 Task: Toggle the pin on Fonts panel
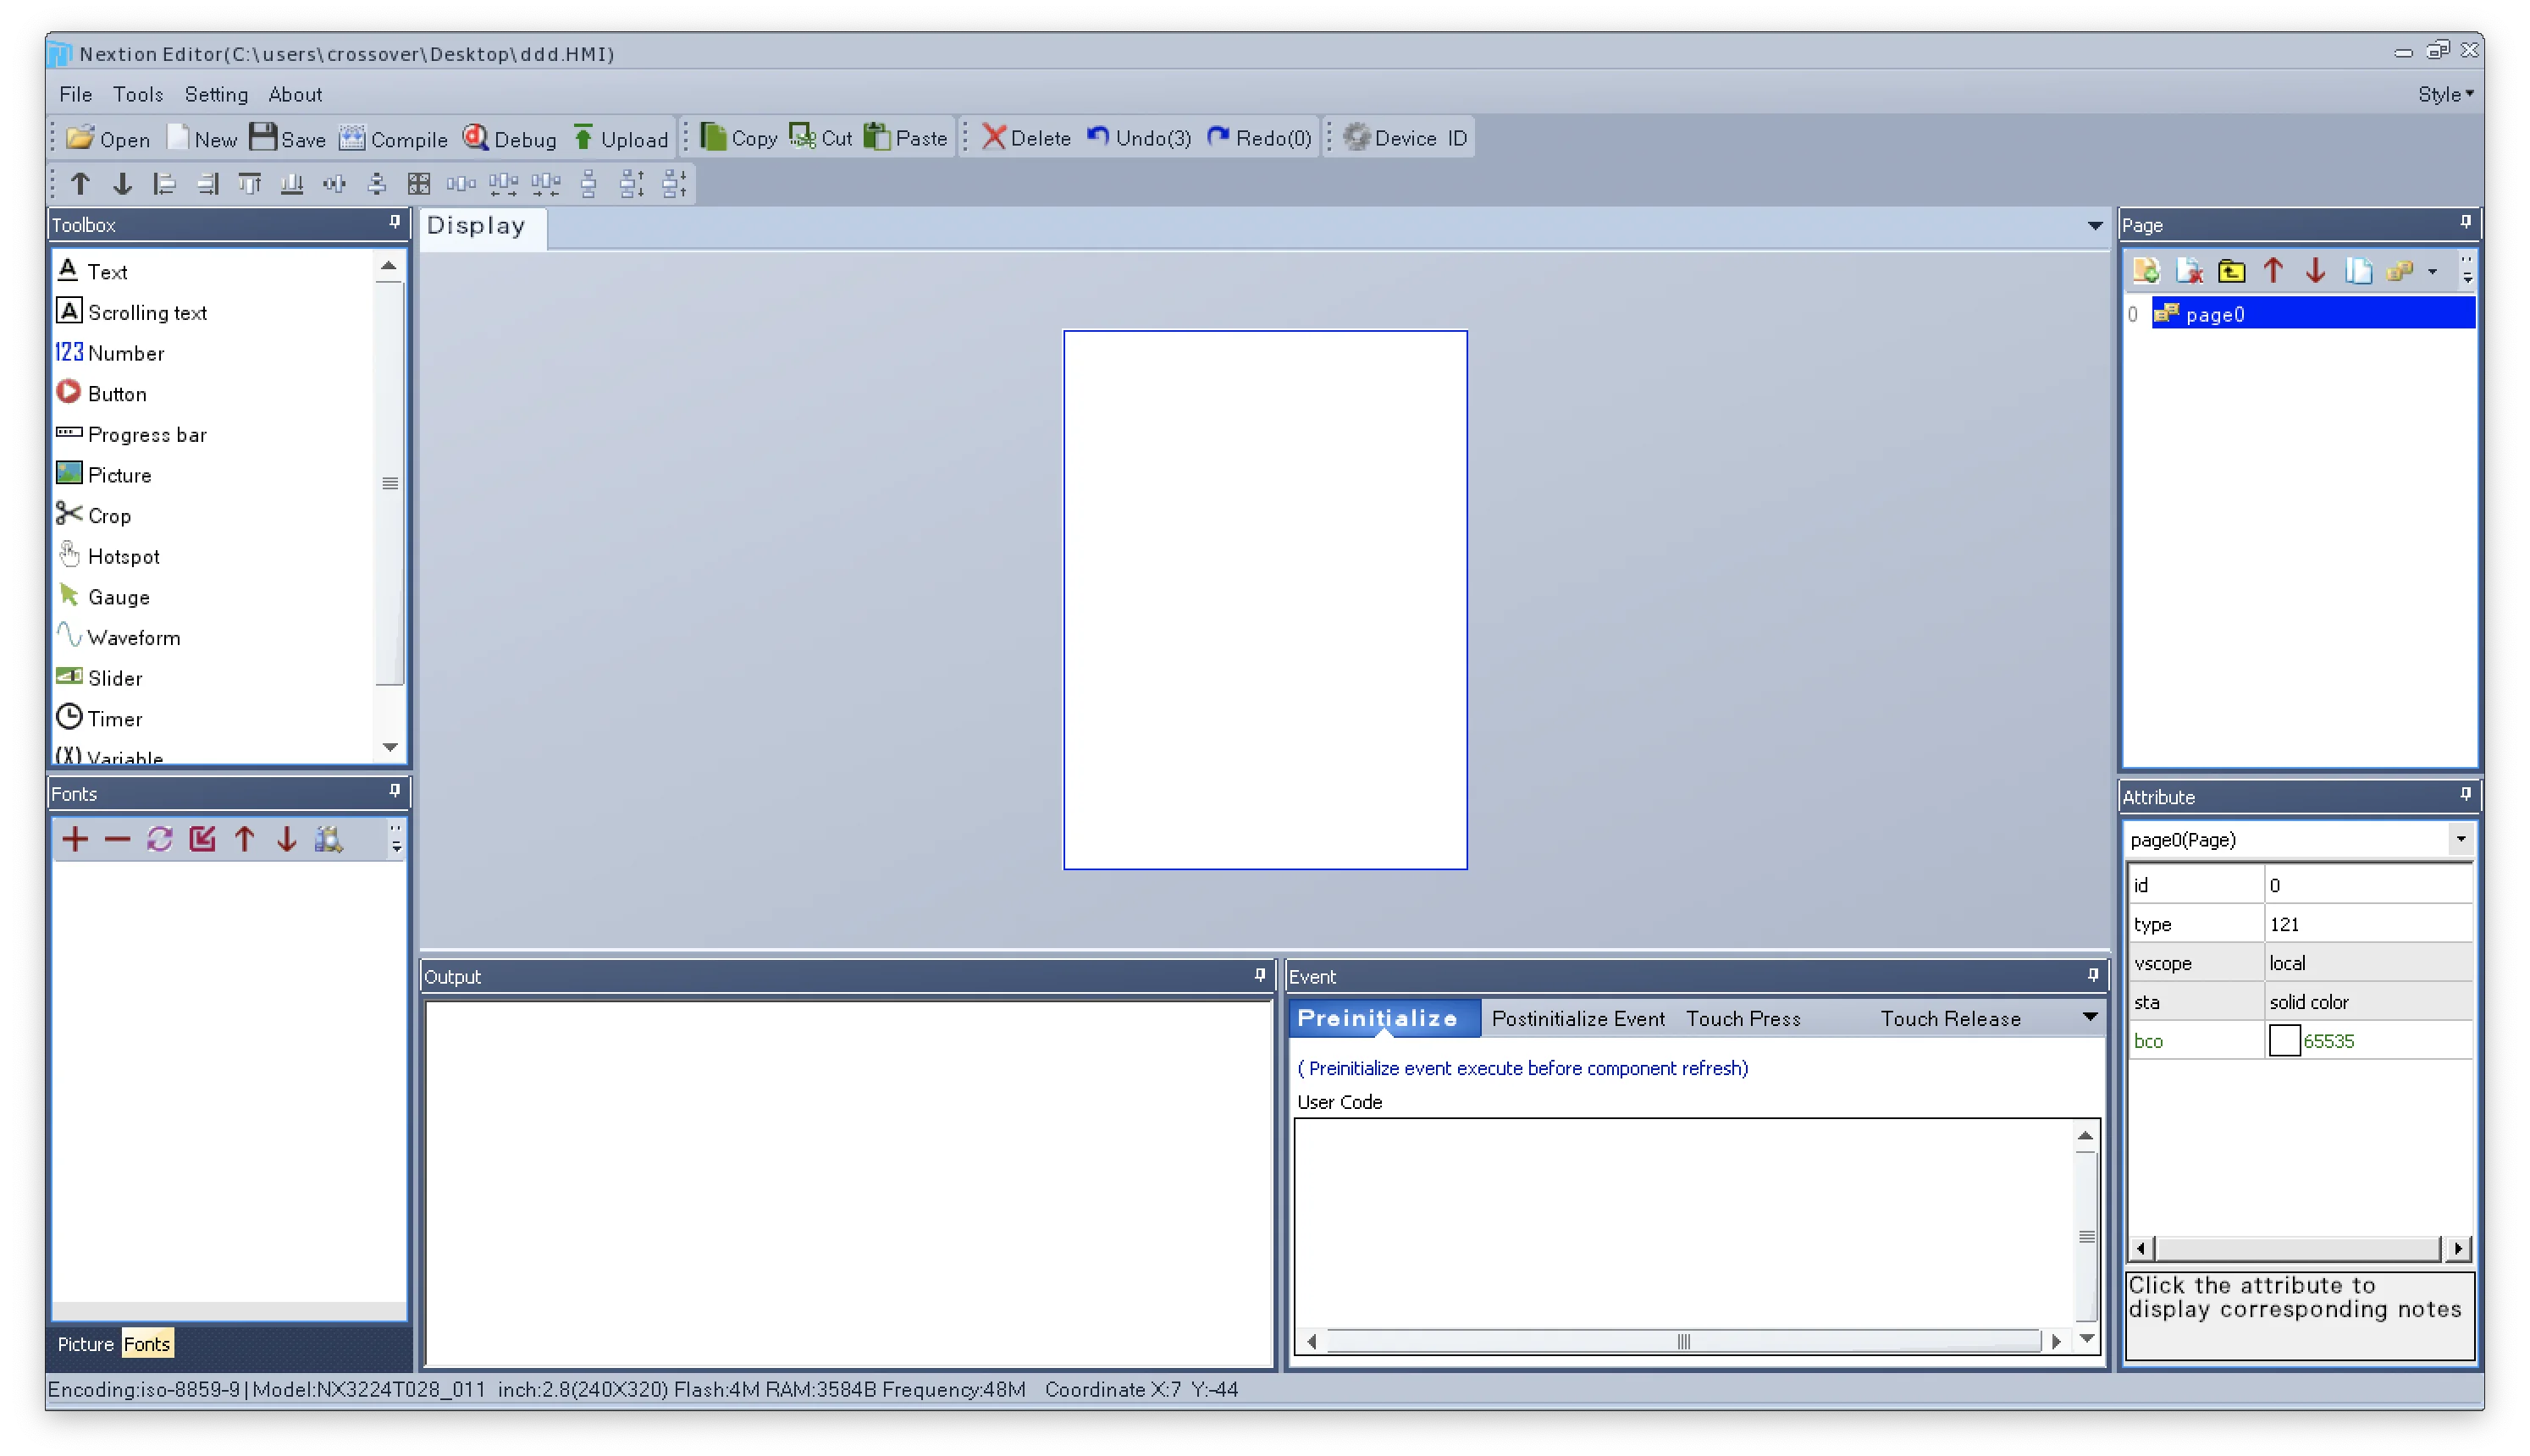pyautogui.click(x=395, y=792)
